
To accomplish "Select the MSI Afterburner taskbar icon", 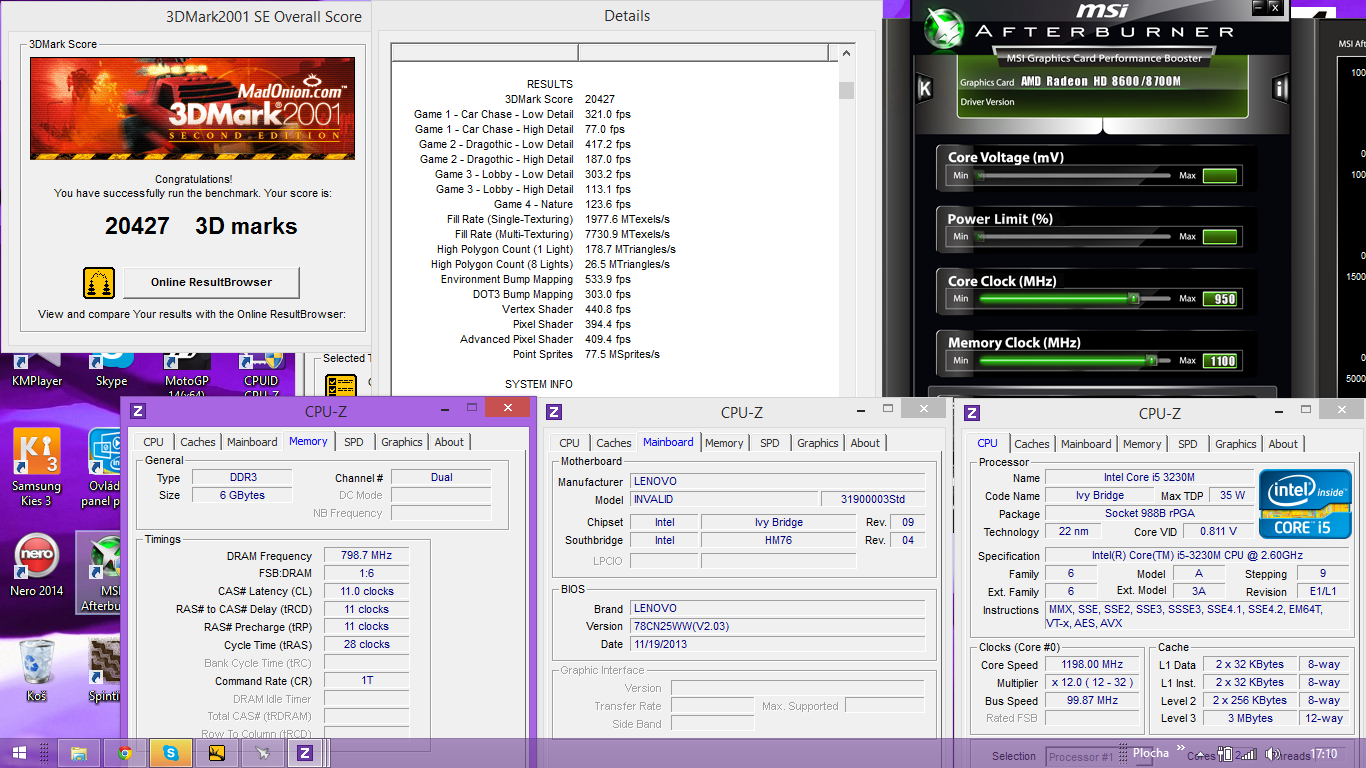I will (x=262, y=753).
